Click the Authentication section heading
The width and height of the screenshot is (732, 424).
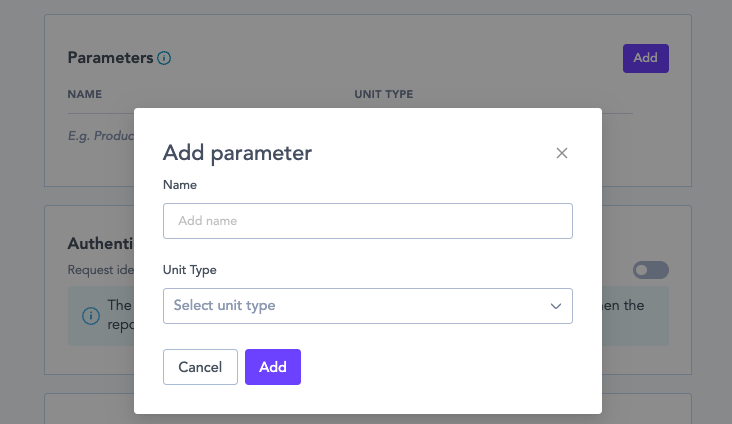pos(100,244)
